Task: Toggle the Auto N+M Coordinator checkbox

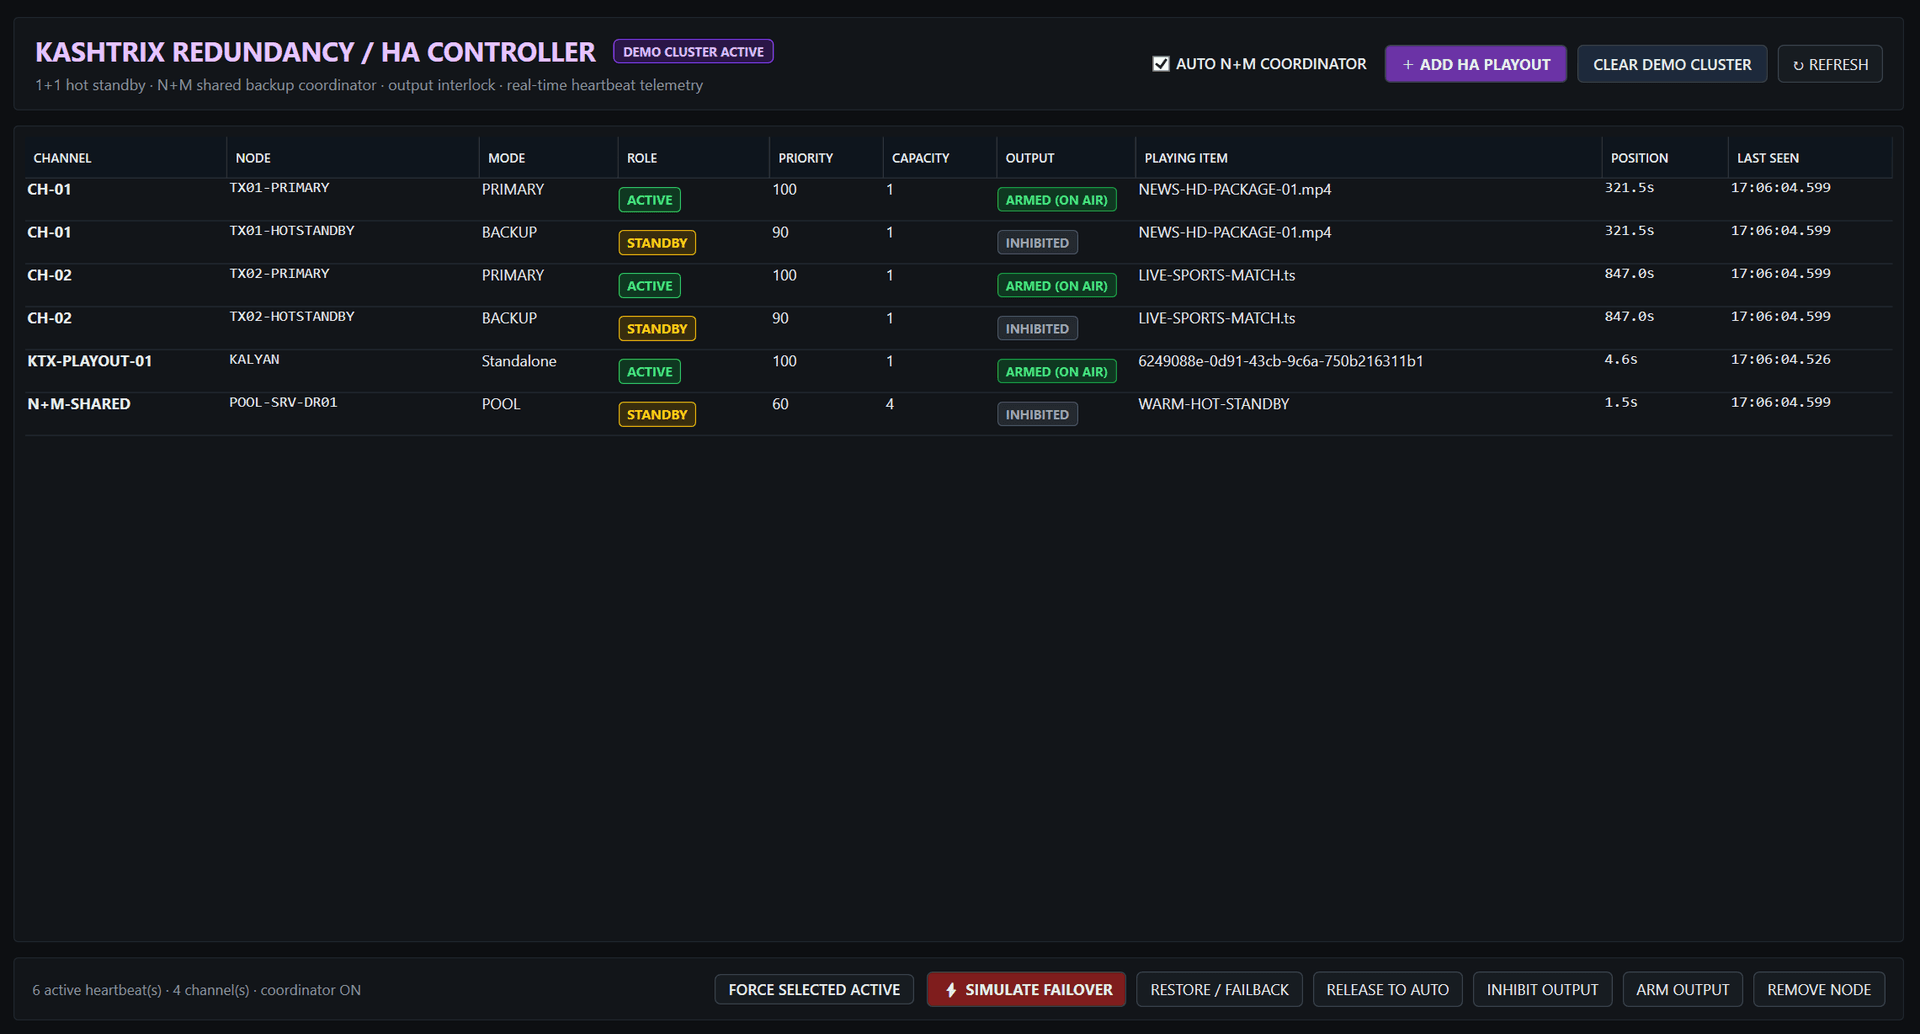Action: pyautogui.click(x=1160, y=64)
